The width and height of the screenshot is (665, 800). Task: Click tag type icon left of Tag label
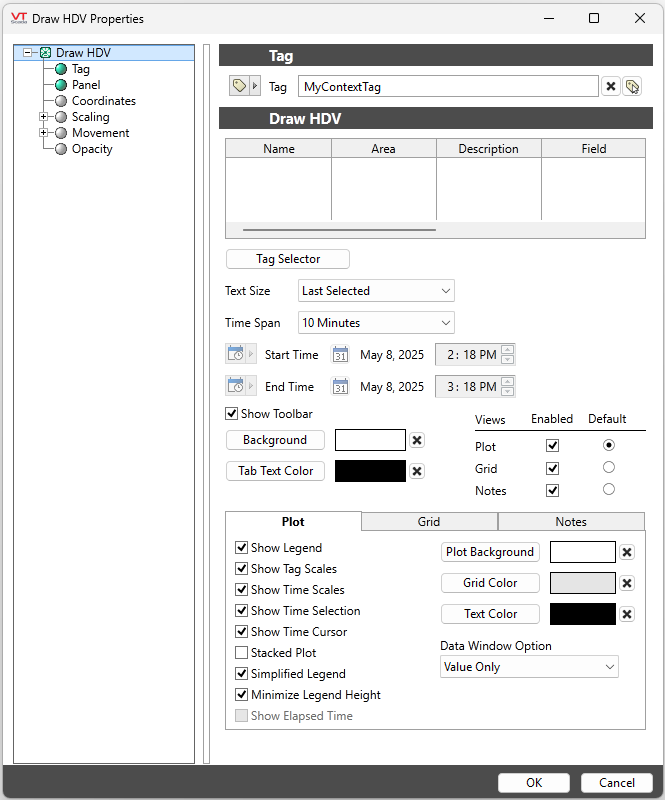click(239, 87)
